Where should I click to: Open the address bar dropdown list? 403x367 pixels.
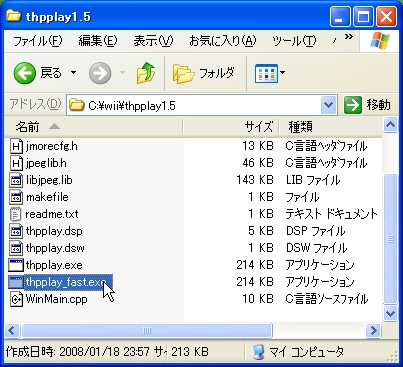pyautogui.click(x=329, y=105)
